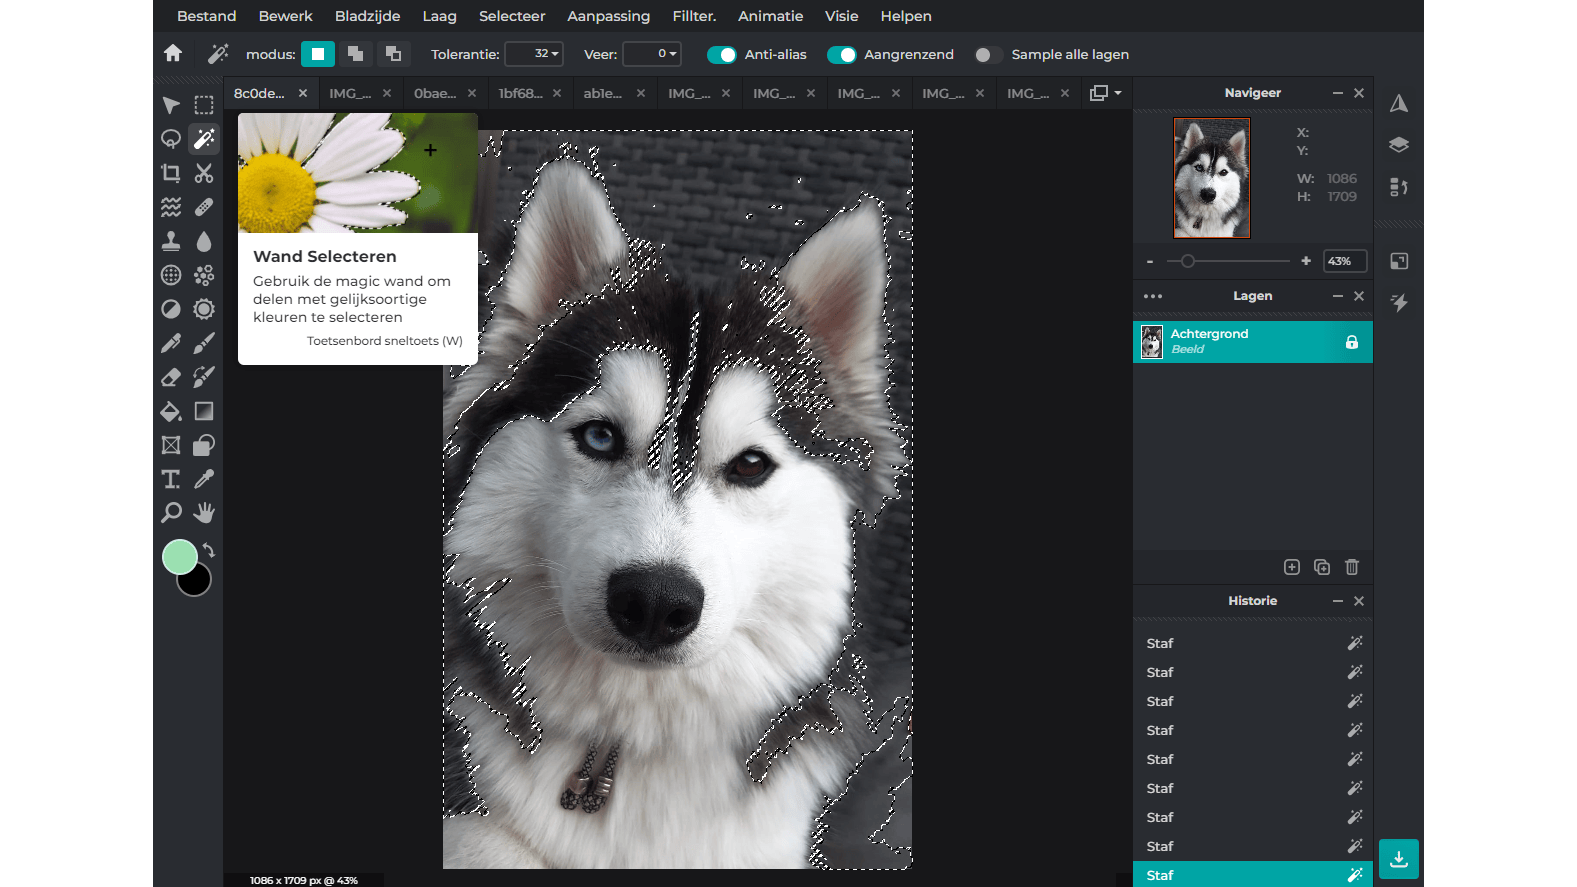
Task: Select the Lasso selection tool
Action: pos(171,139)
